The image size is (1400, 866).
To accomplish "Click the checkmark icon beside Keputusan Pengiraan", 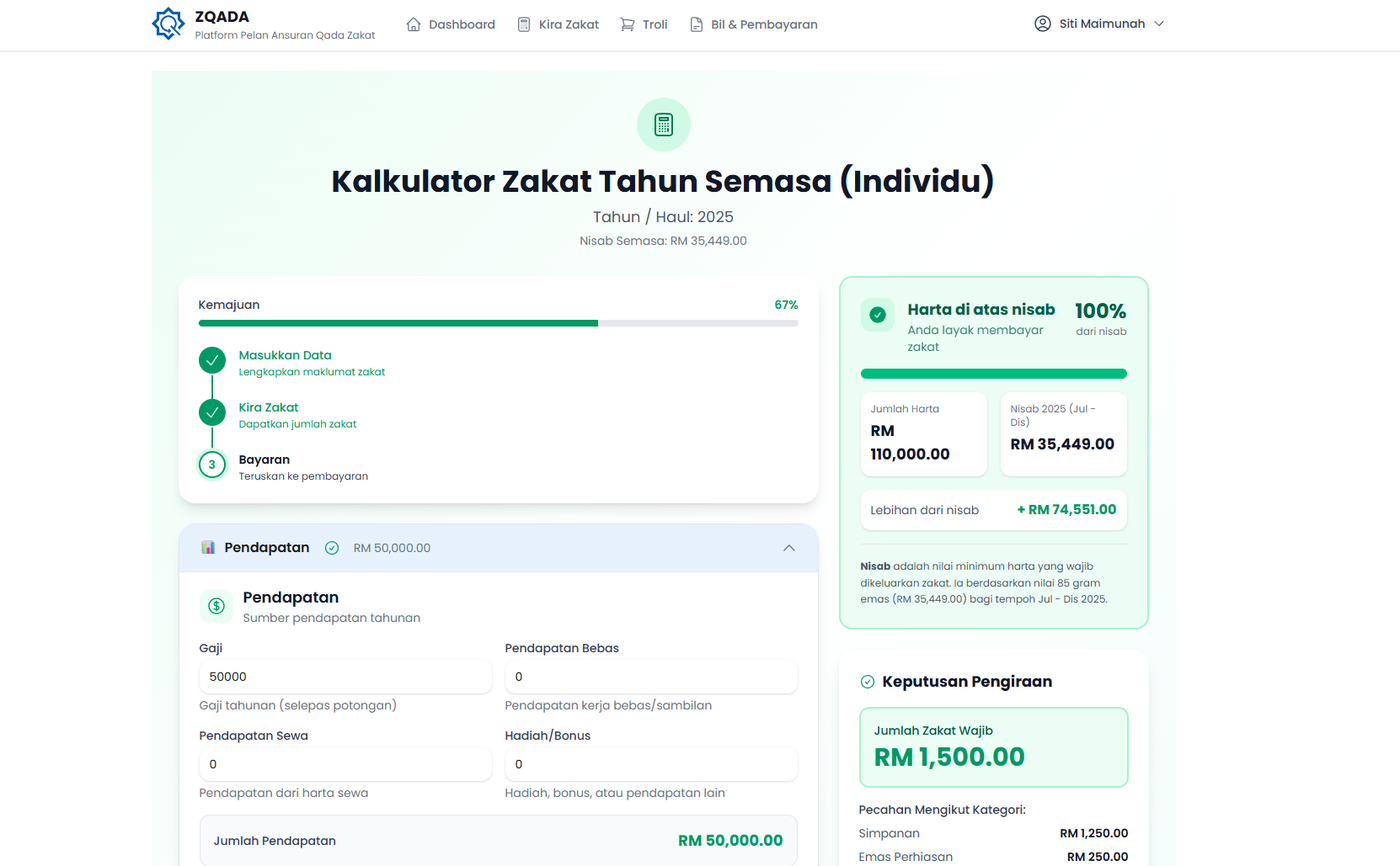I will coord(867,682).
